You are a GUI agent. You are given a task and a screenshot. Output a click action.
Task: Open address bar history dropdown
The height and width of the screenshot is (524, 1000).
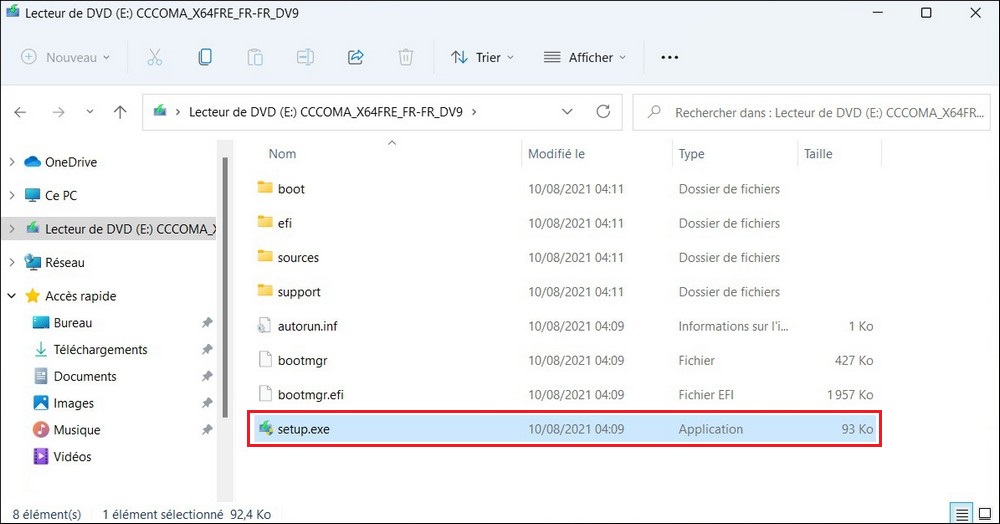567,112
